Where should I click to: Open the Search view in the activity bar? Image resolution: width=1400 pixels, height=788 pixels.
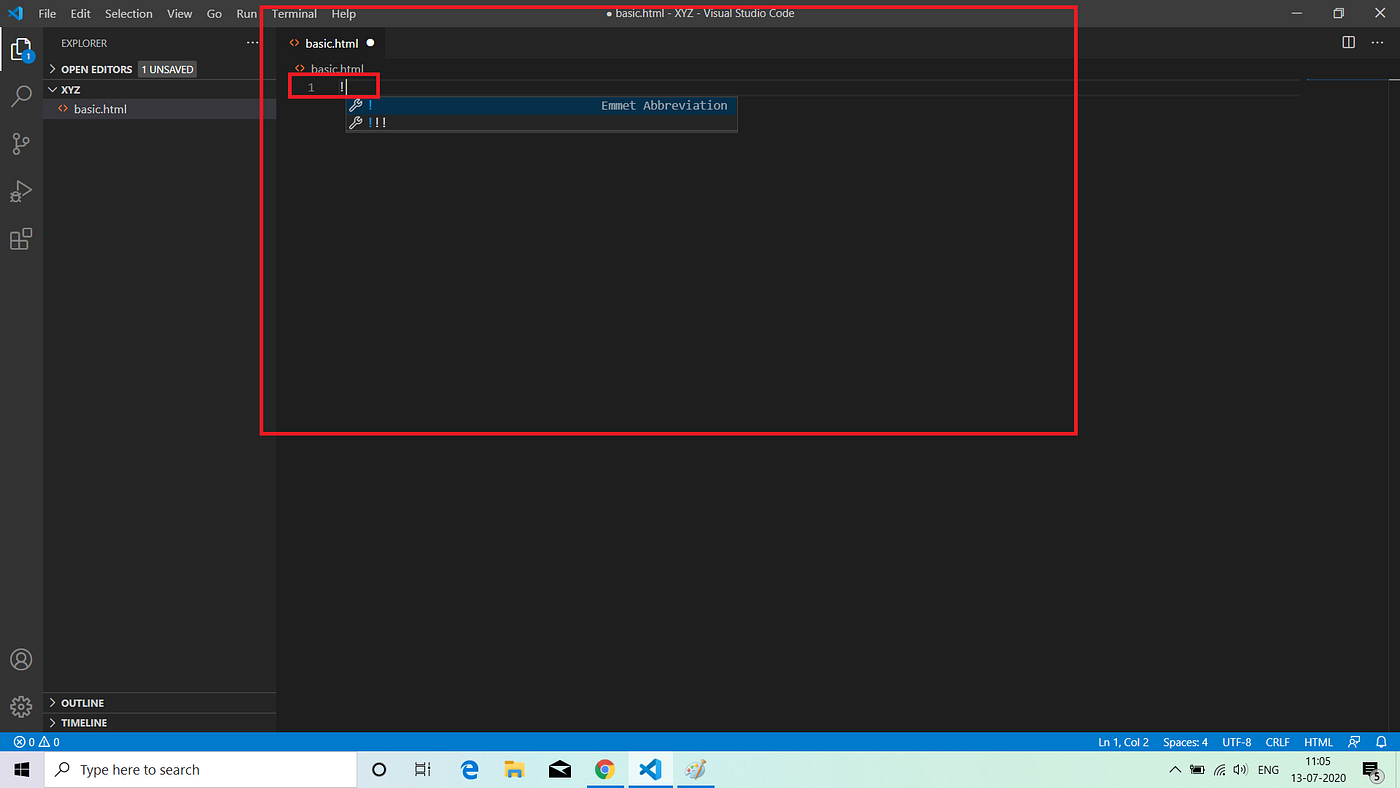point(22,95)
